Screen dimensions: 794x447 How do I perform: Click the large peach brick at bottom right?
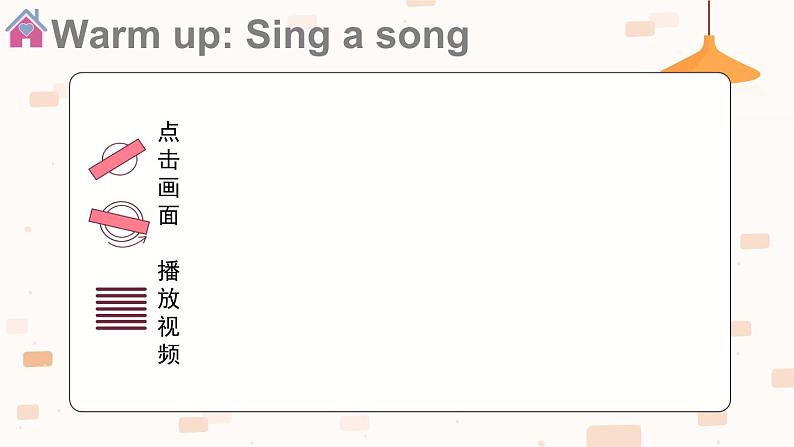click(614, 436)
